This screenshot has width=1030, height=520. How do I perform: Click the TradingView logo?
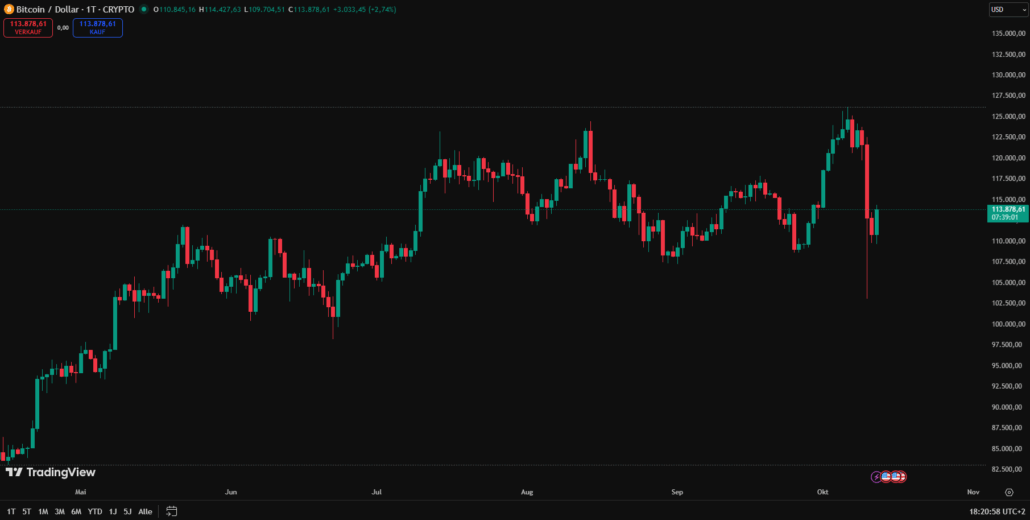coord(50,472)
